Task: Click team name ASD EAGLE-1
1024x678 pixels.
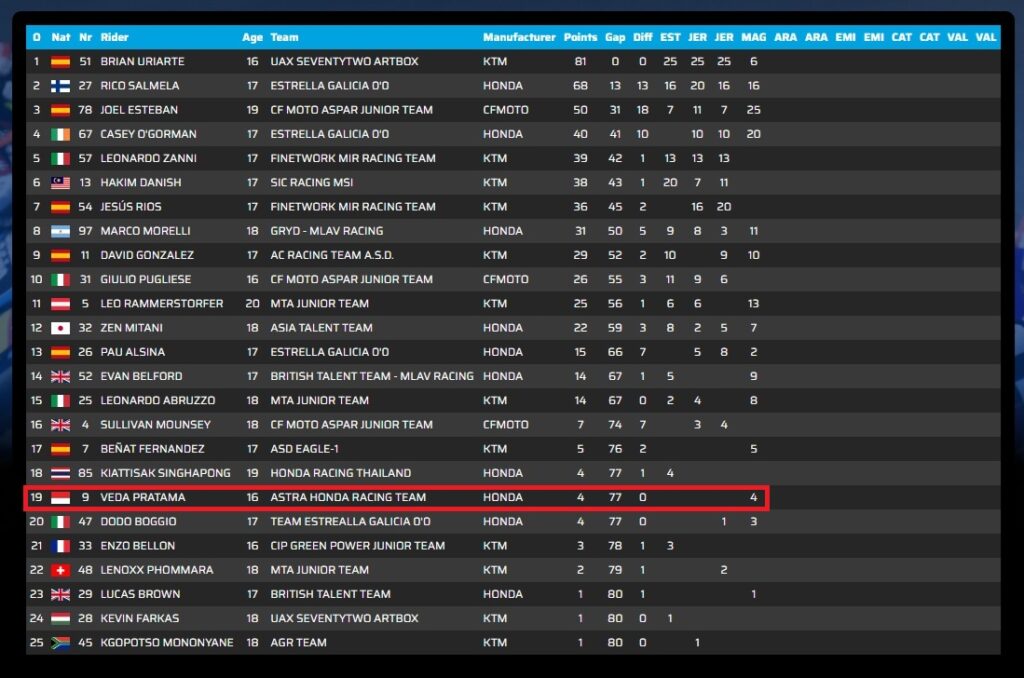Action: coord(304,448)
